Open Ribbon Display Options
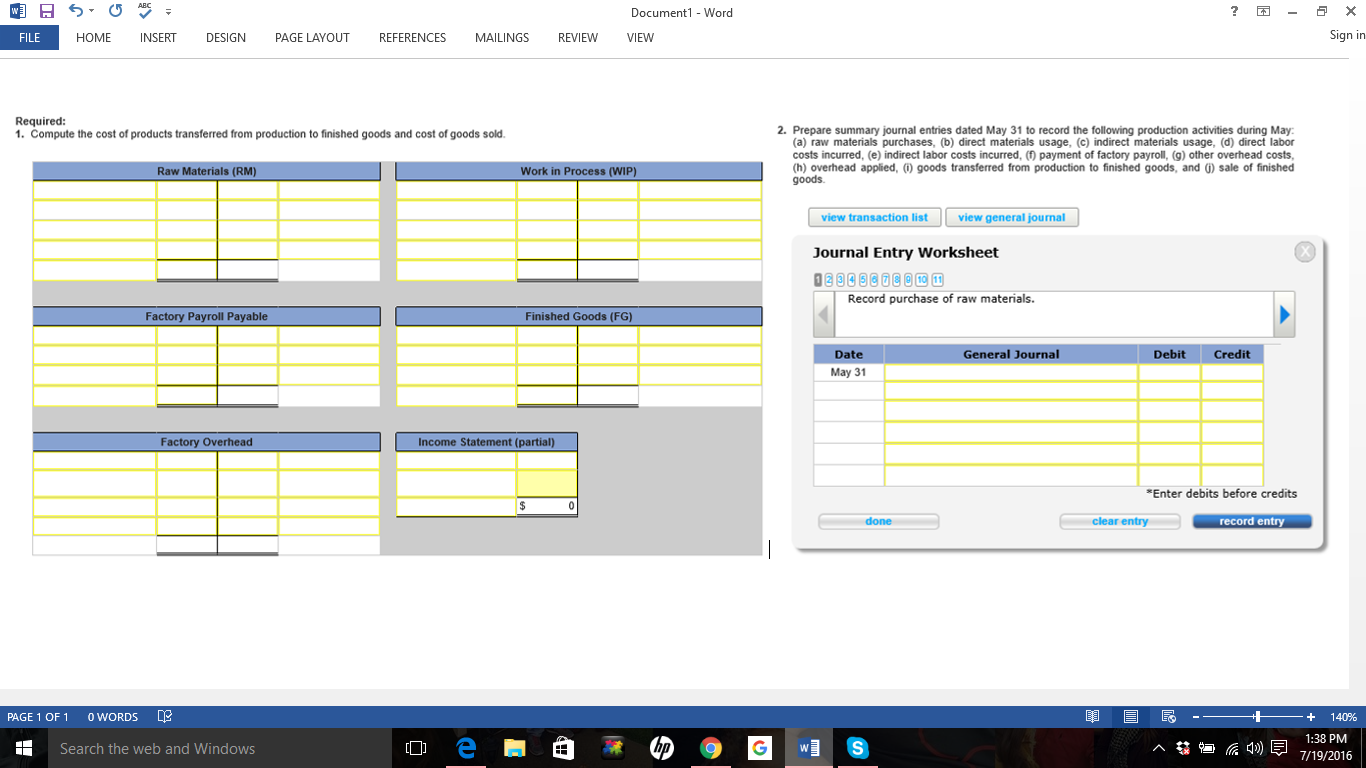Viewport: 1366px width, 768px height. tap(1263, 12)
